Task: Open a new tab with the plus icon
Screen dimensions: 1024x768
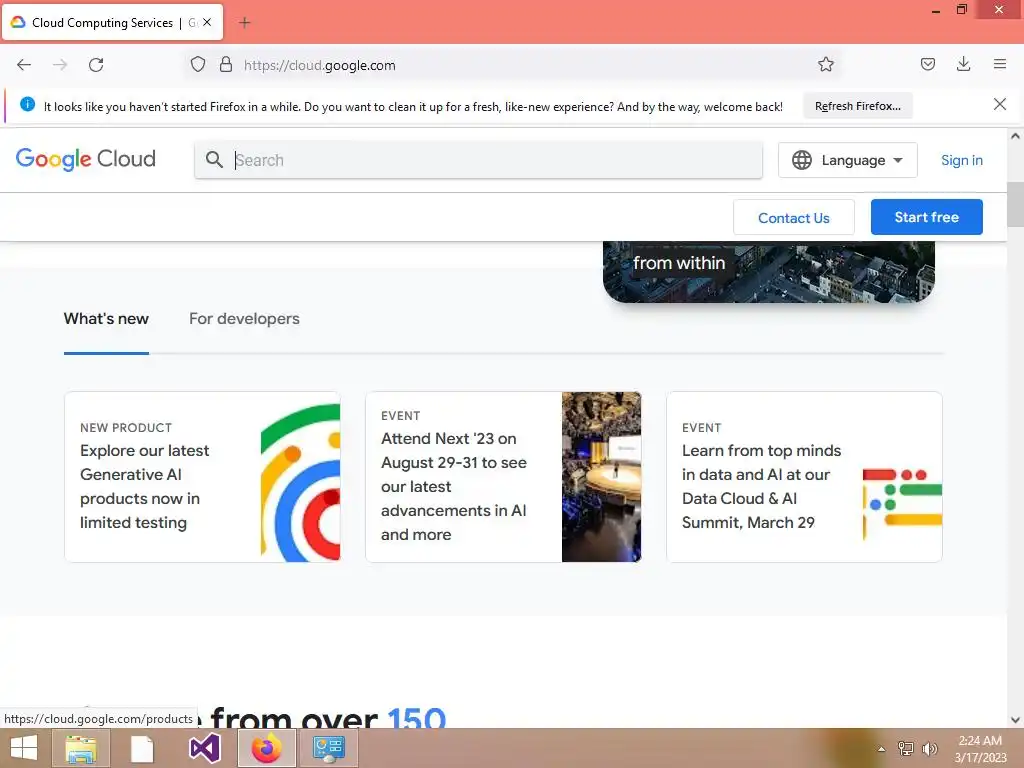Action: pos(244,23)
